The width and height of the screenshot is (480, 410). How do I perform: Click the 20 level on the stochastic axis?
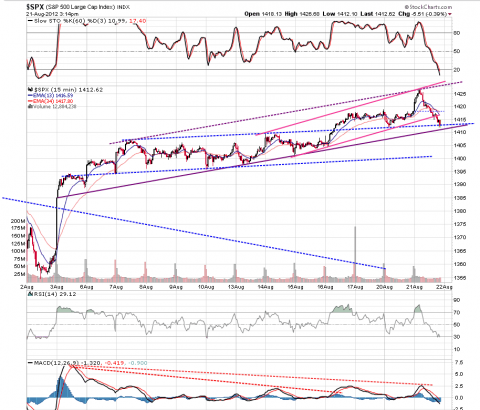[x=457, y=70]
